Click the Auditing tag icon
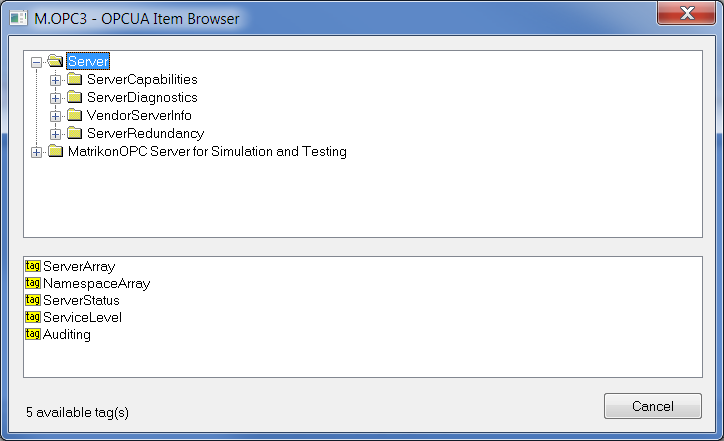 [32, 335]
